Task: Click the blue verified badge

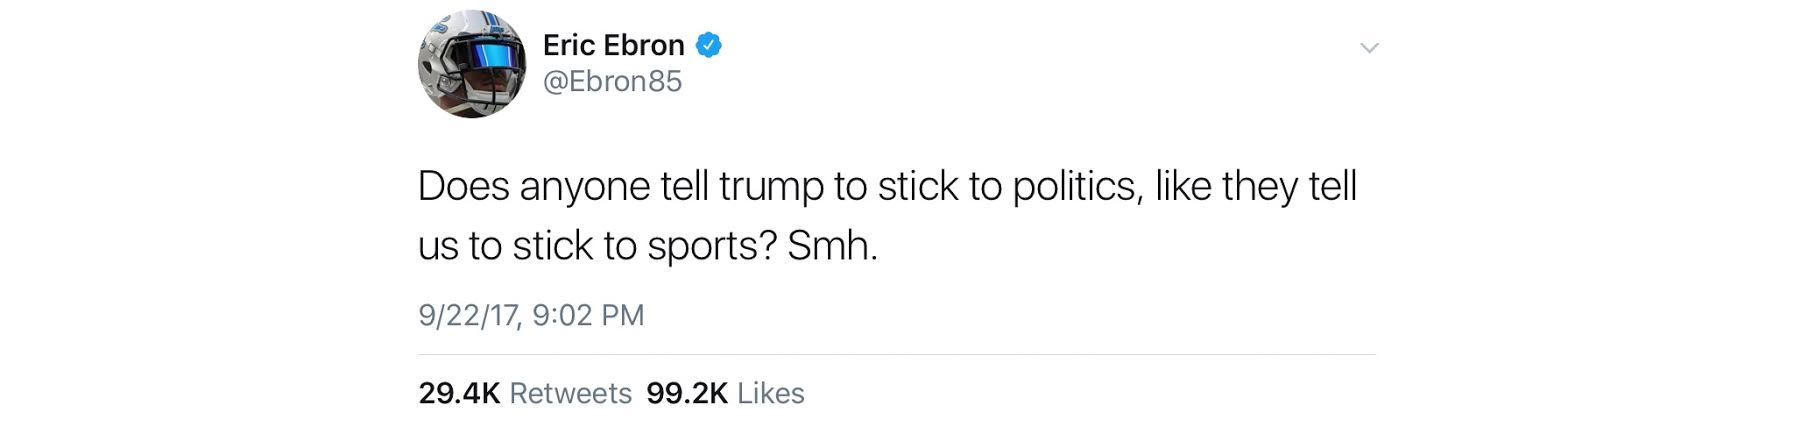Action: (x=708, y=45)
